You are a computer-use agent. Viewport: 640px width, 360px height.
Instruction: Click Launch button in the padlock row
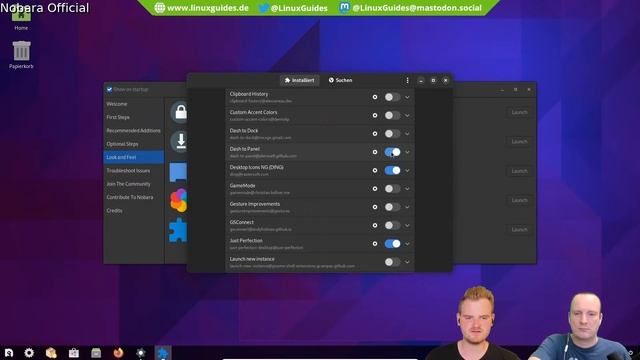519,112
